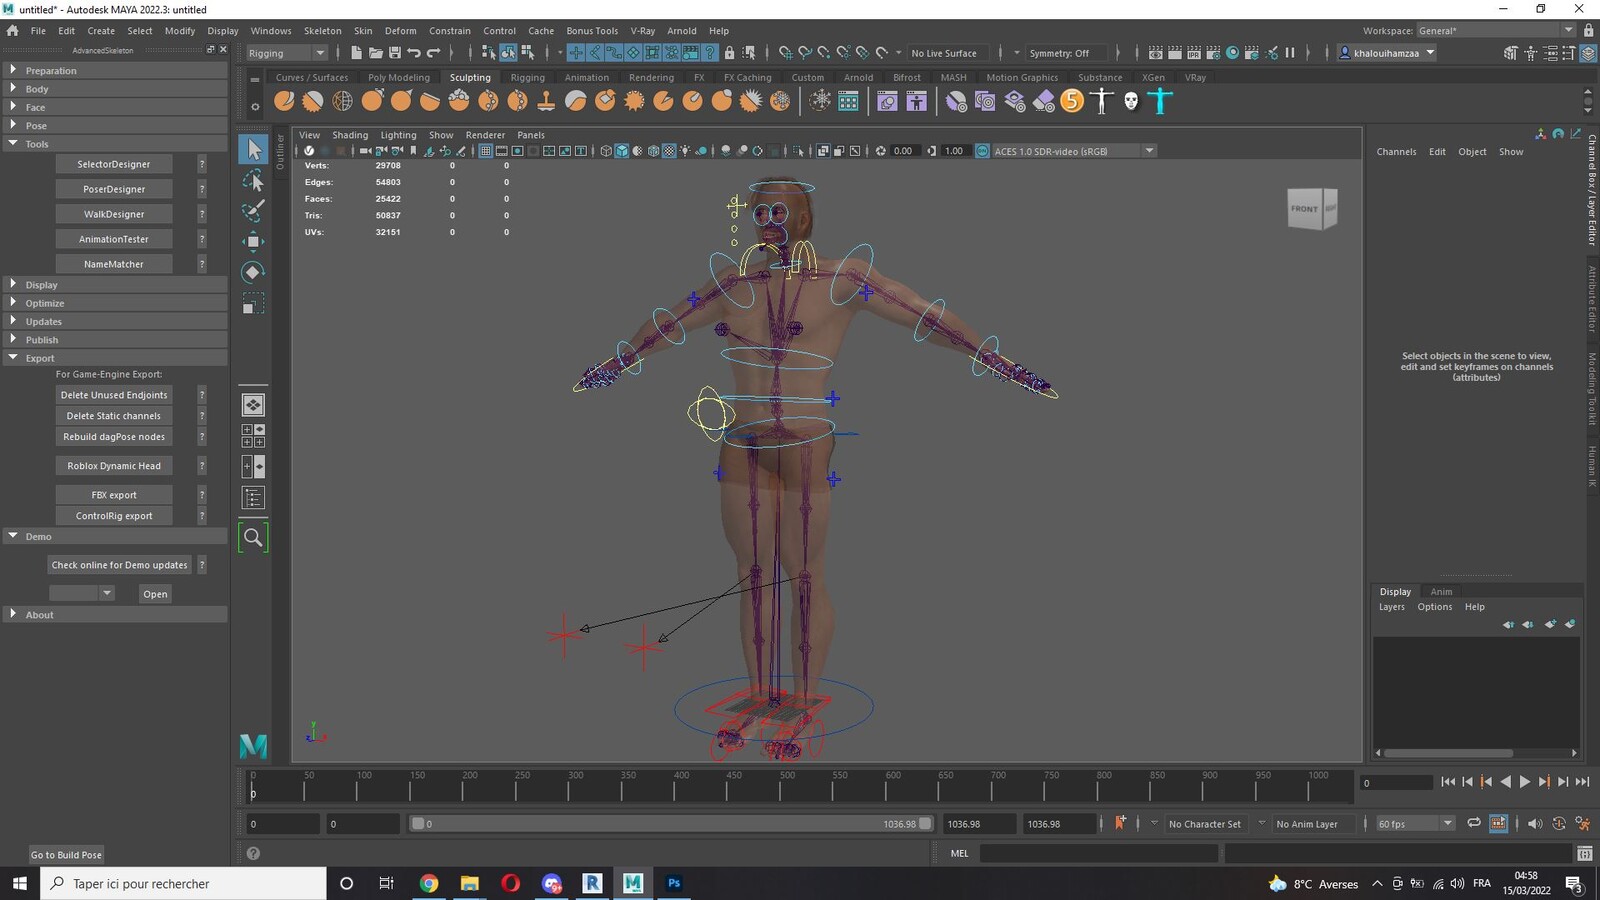The image size is (1600, 900).
Task: Click the New Scene icon
Action: click(356, 53)
